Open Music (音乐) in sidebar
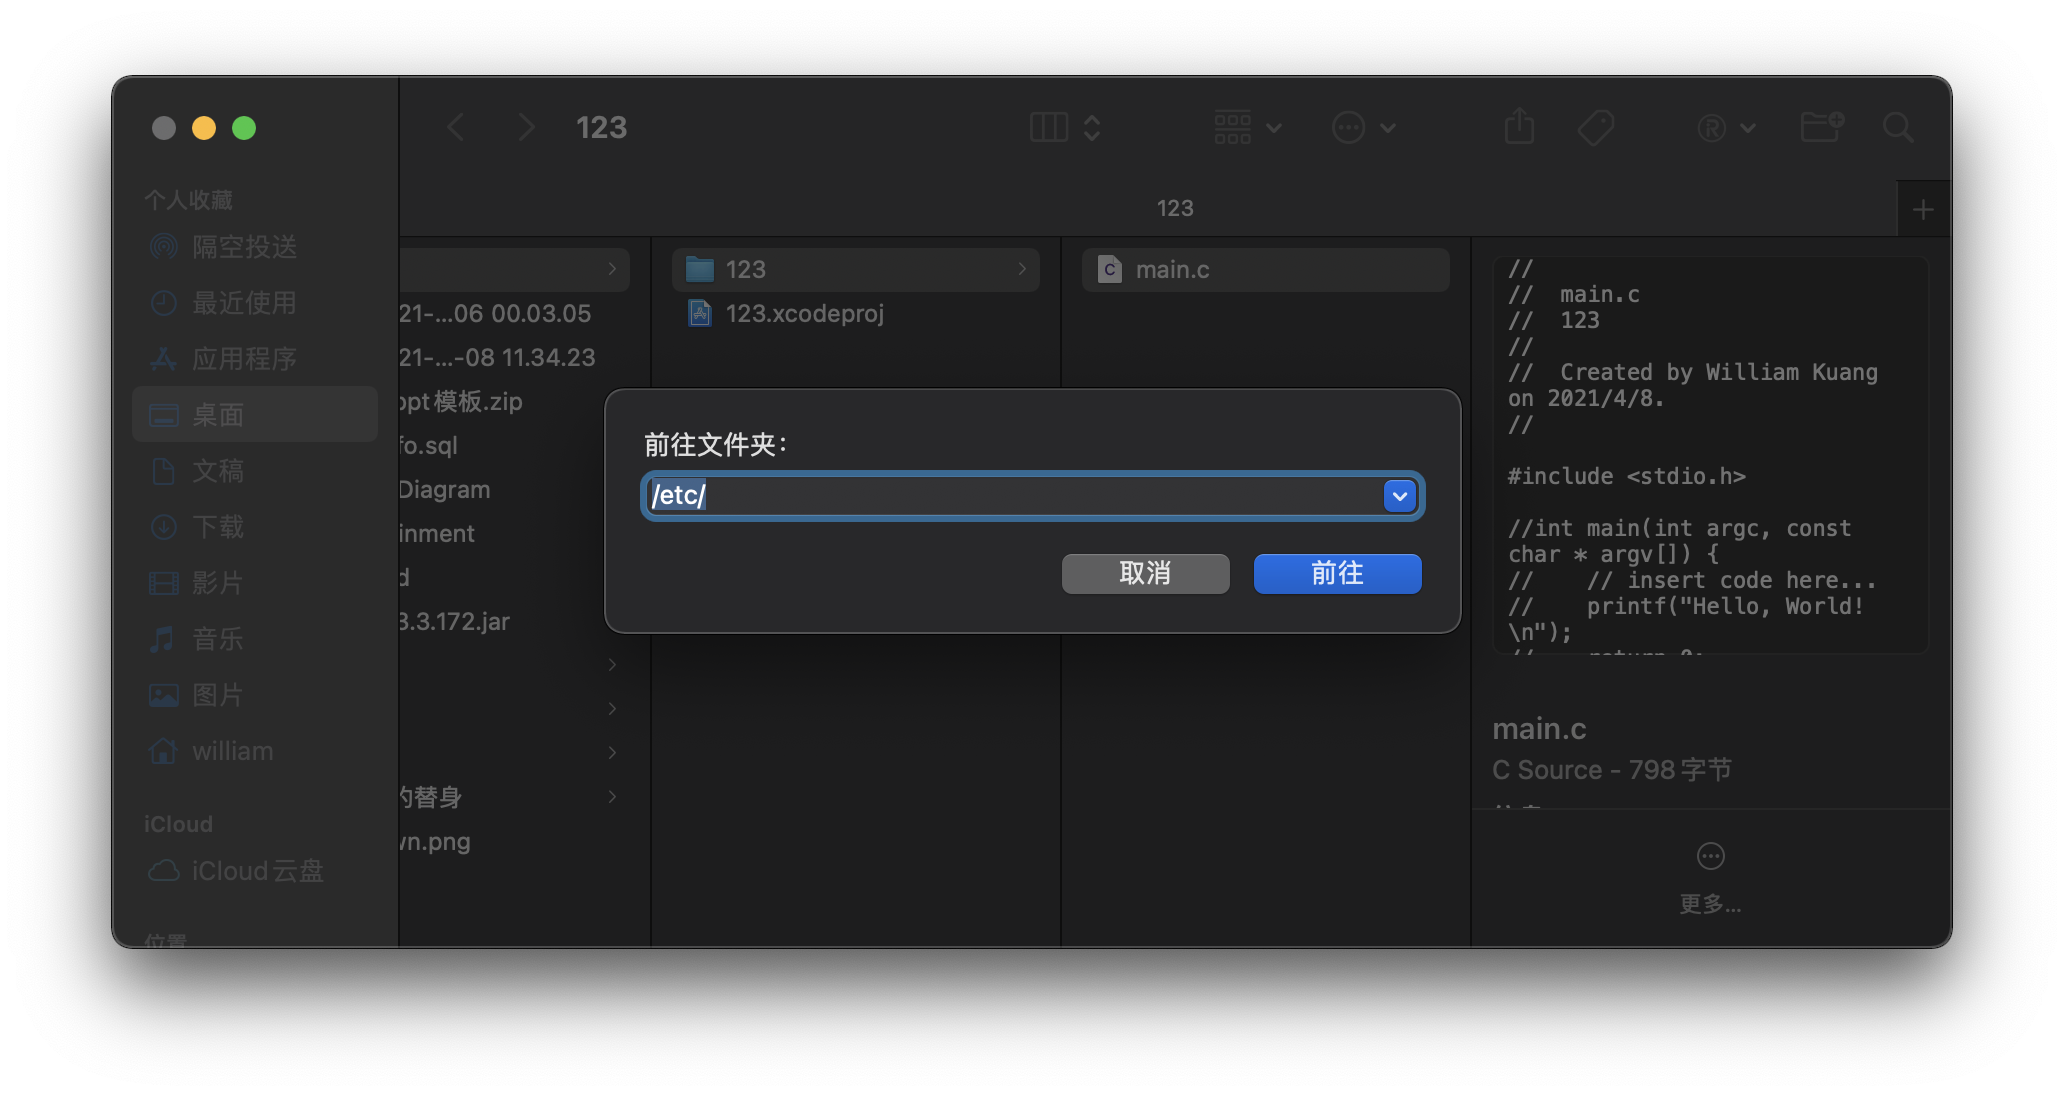Image resolution: width=2064 pixels, height=1096 pixels. [255, 639]
